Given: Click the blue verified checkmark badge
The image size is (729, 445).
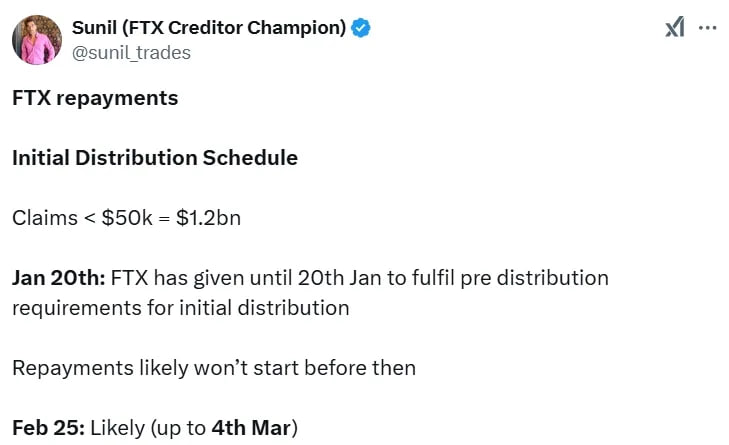Looking at the screenshot, I should (x=361, y=28).
